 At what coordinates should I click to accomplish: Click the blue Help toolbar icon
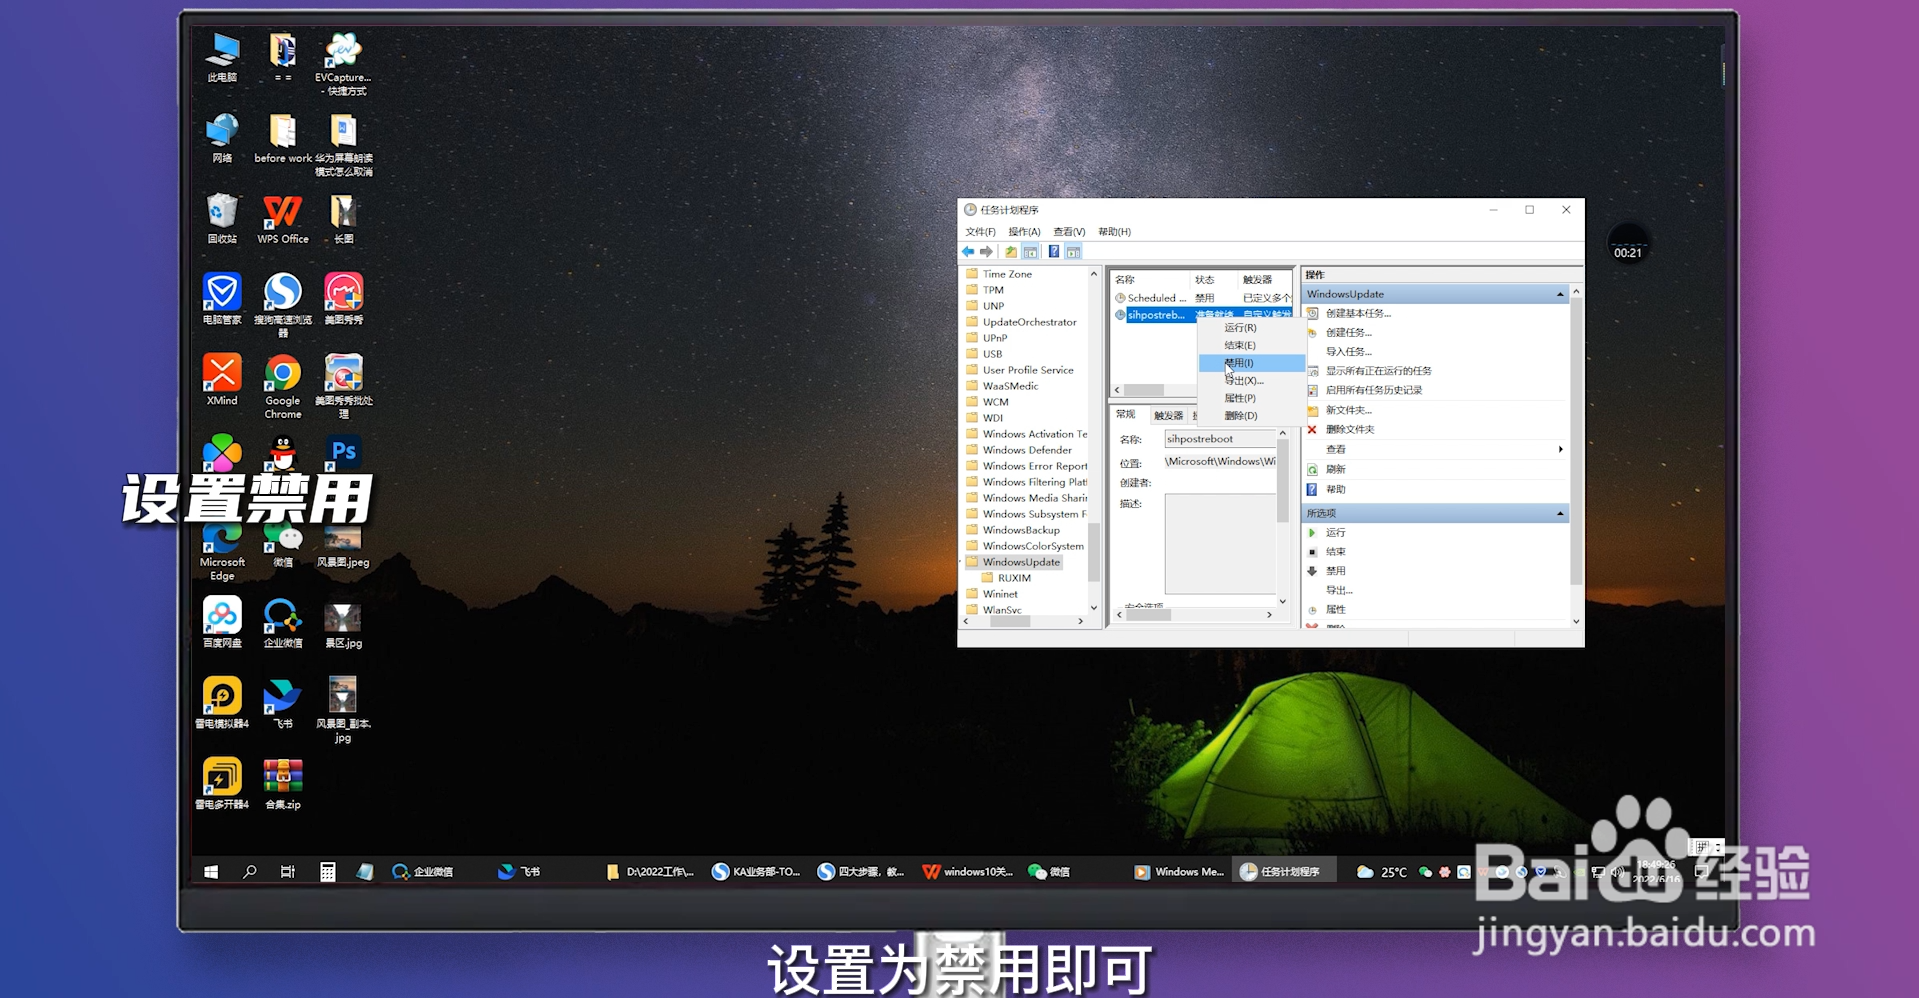pos(1053,252)
